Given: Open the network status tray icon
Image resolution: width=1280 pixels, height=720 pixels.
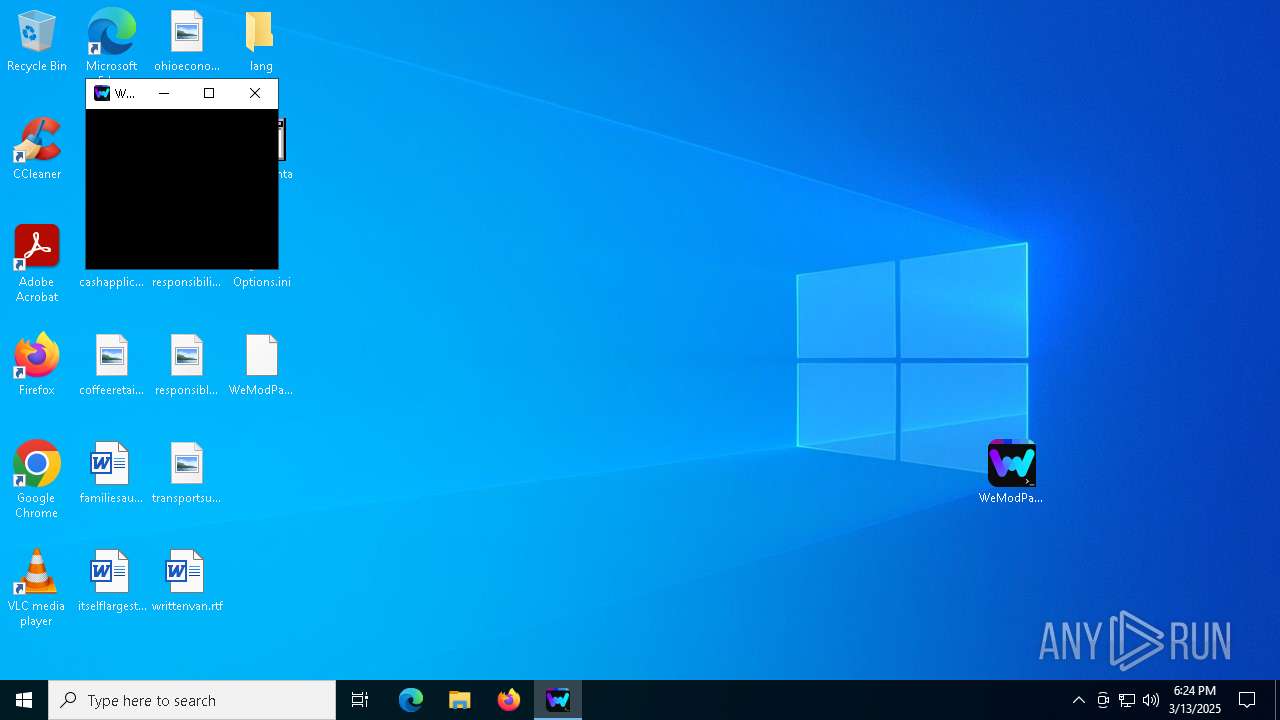Looking at the screenshot, I should coord(1127,700).
